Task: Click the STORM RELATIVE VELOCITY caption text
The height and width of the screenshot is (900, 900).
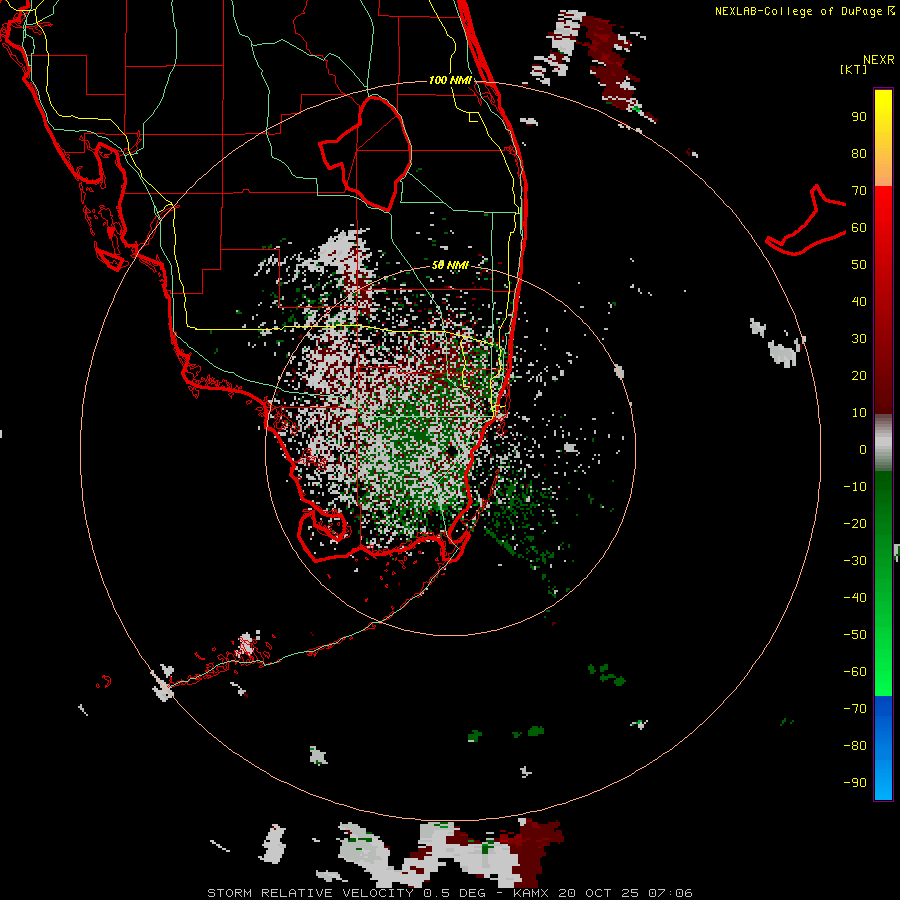Action: pyautogui.click(x=310, y=893)
